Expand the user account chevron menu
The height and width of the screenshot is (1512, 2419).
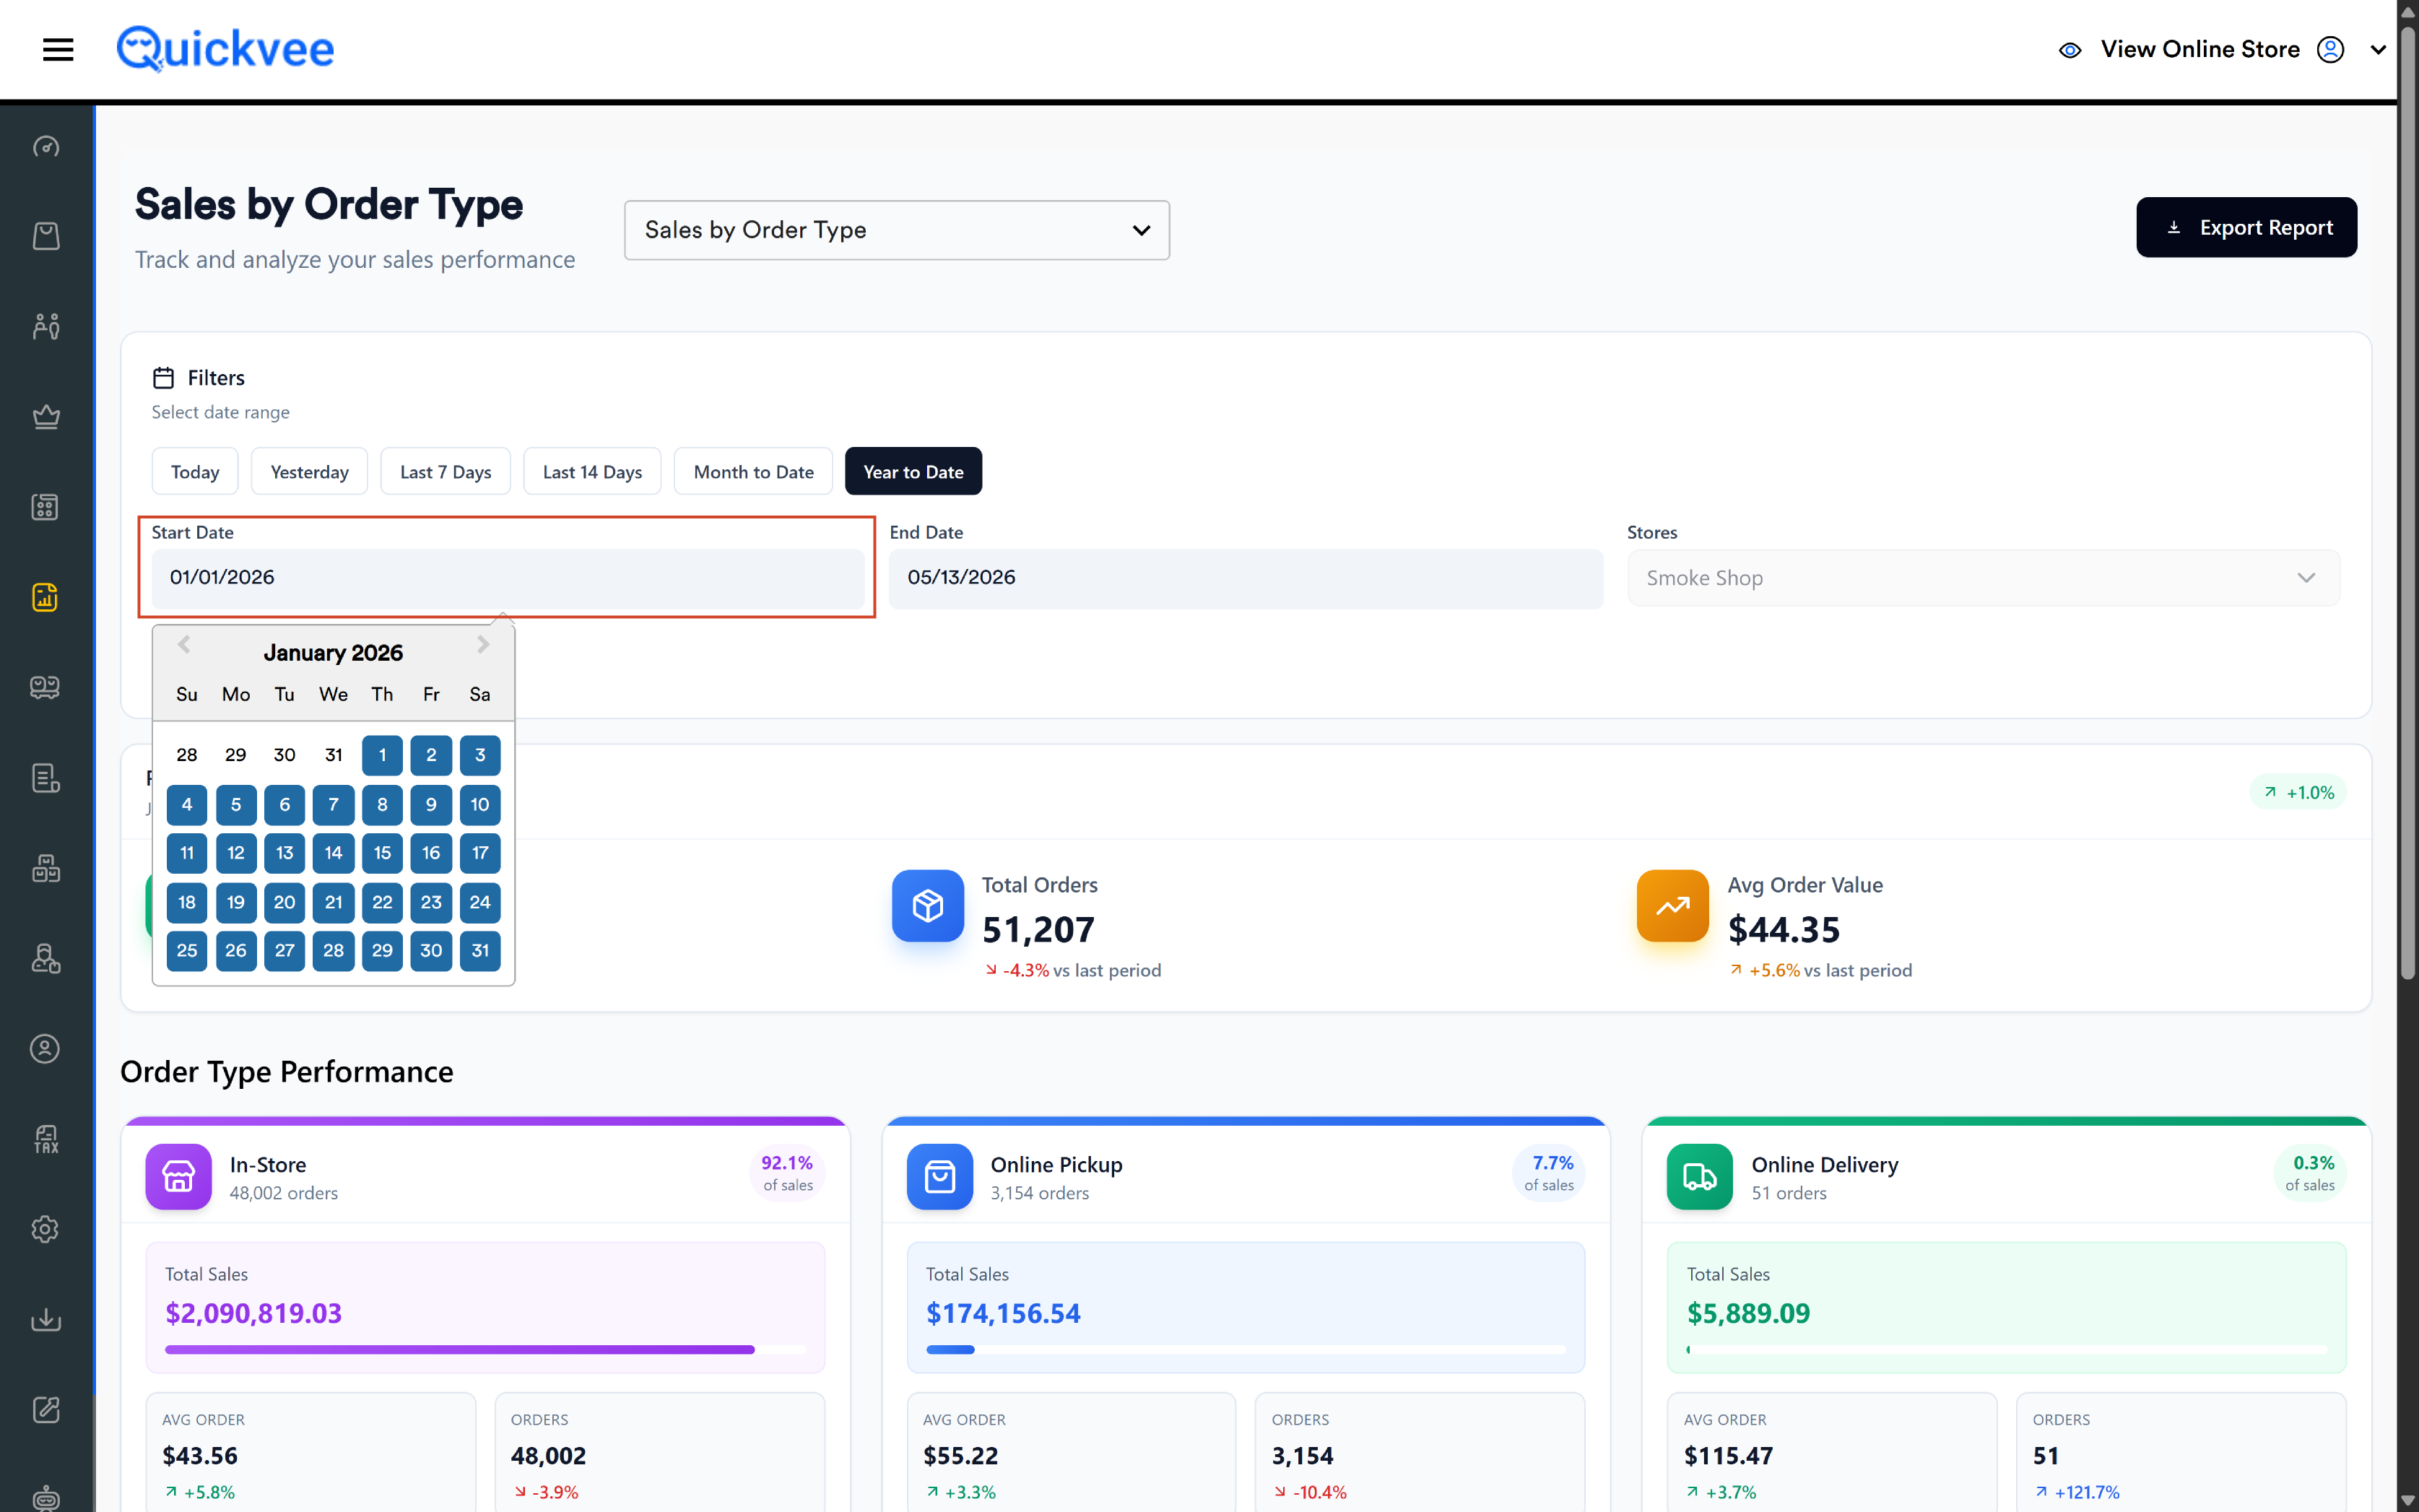(2379, 50)
